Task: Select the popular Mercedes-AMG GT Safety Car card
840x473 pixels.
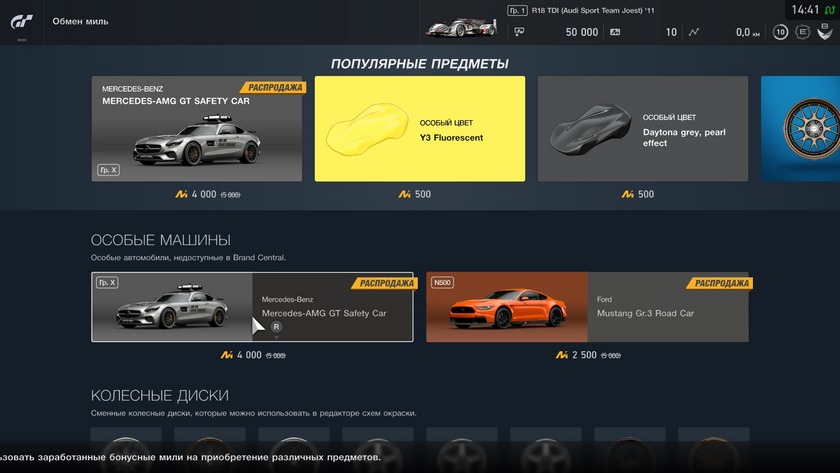Action: click(x=197, y=129)
